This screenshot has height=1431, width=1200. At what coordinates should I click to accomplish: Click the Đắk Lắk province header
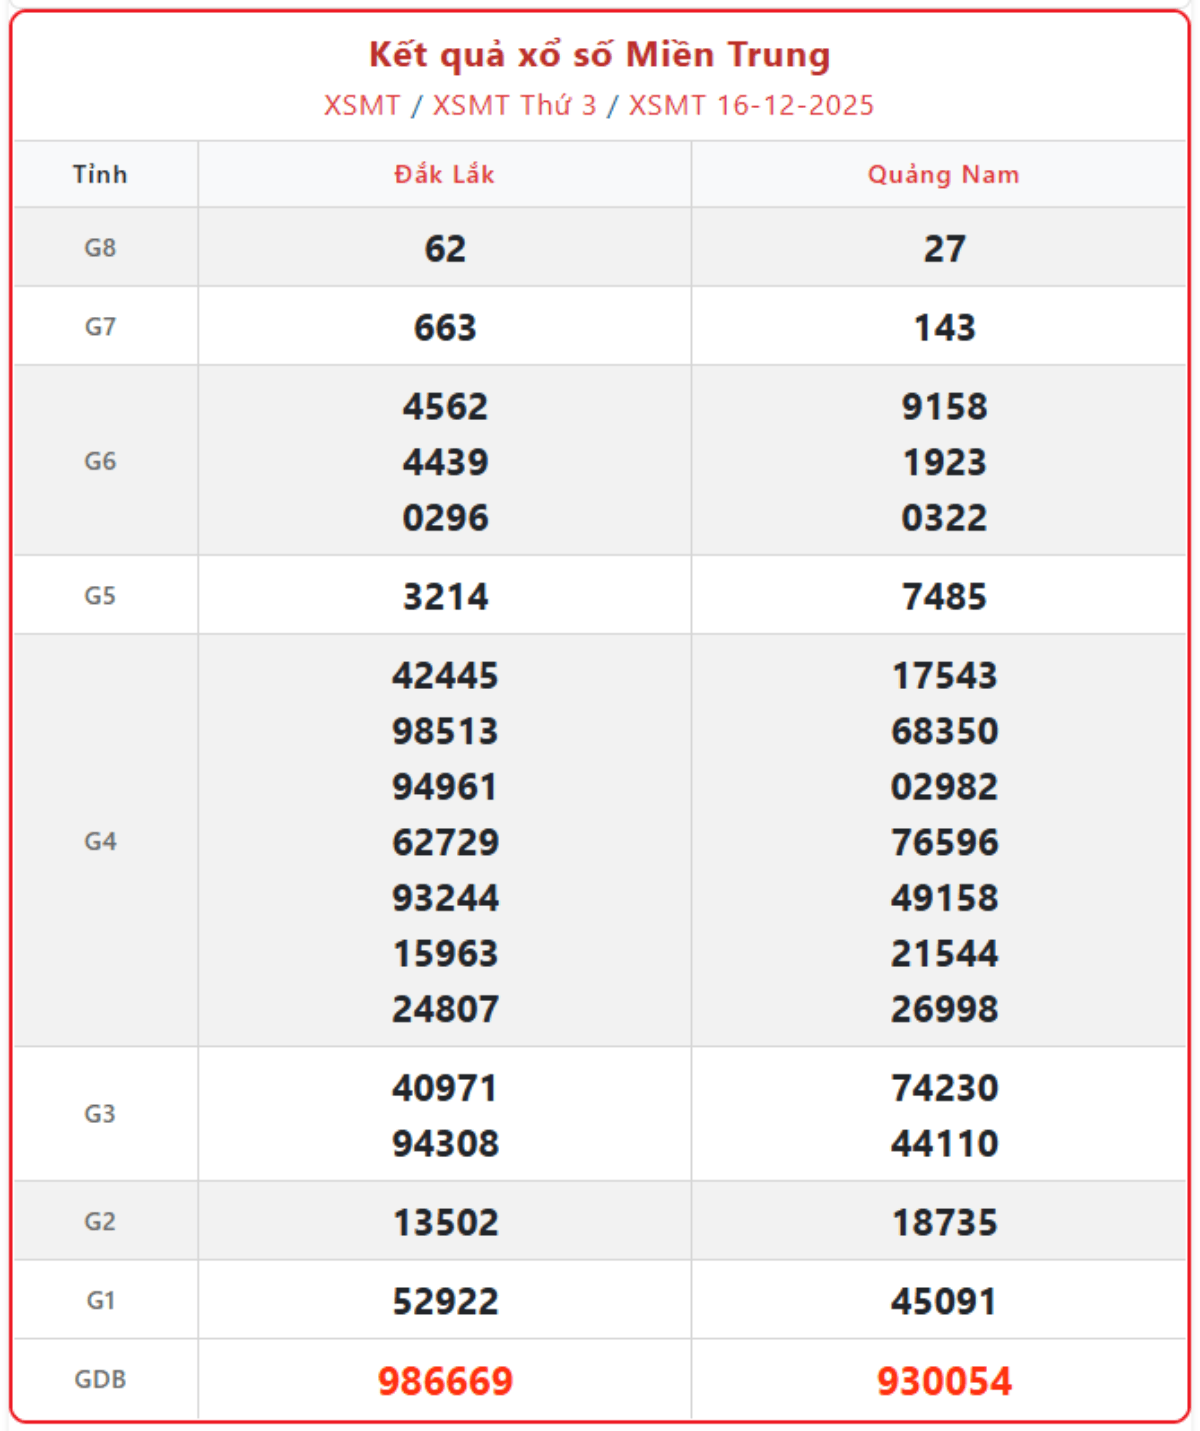tap(444, 175)
